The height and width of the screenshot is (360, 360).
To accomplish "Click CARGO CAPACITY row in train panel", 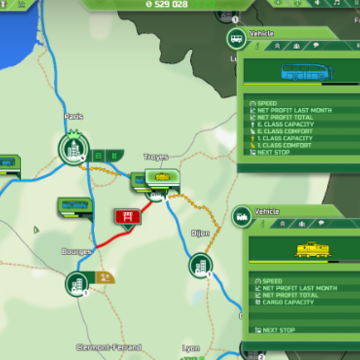I will point(304,302).
